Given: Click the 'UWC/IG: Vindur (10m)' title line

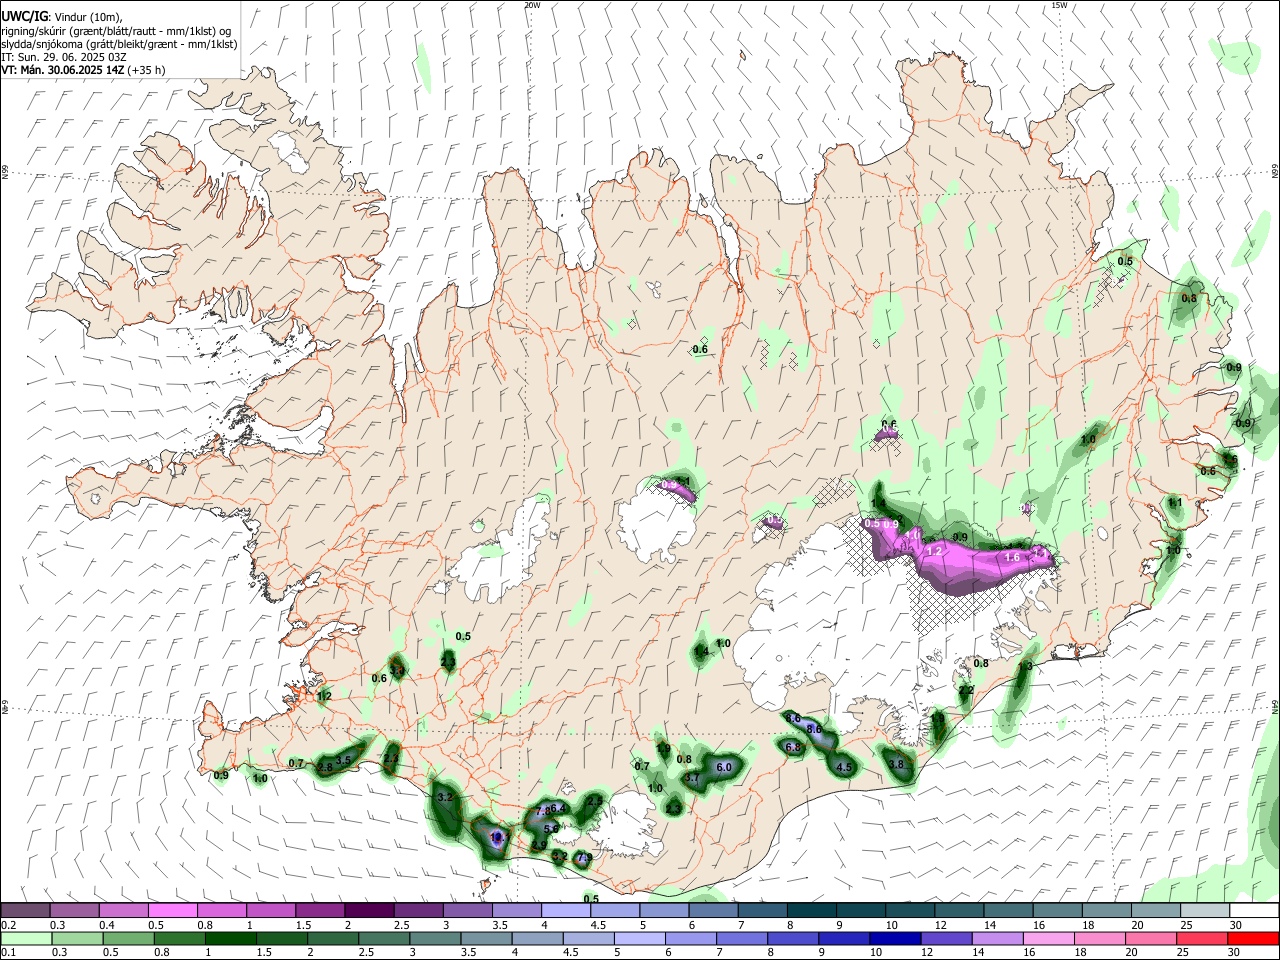Looking at the screenshot, I should coord(62,15).
